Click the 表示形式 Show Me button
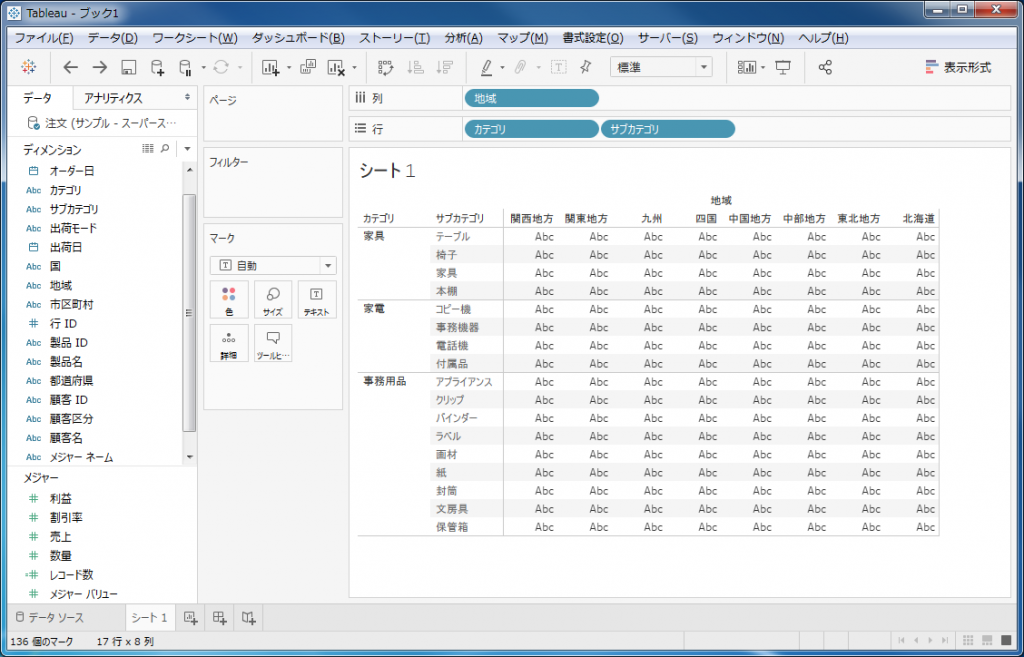Viewport: 1024px width, 657px height. tap(957, 67)
